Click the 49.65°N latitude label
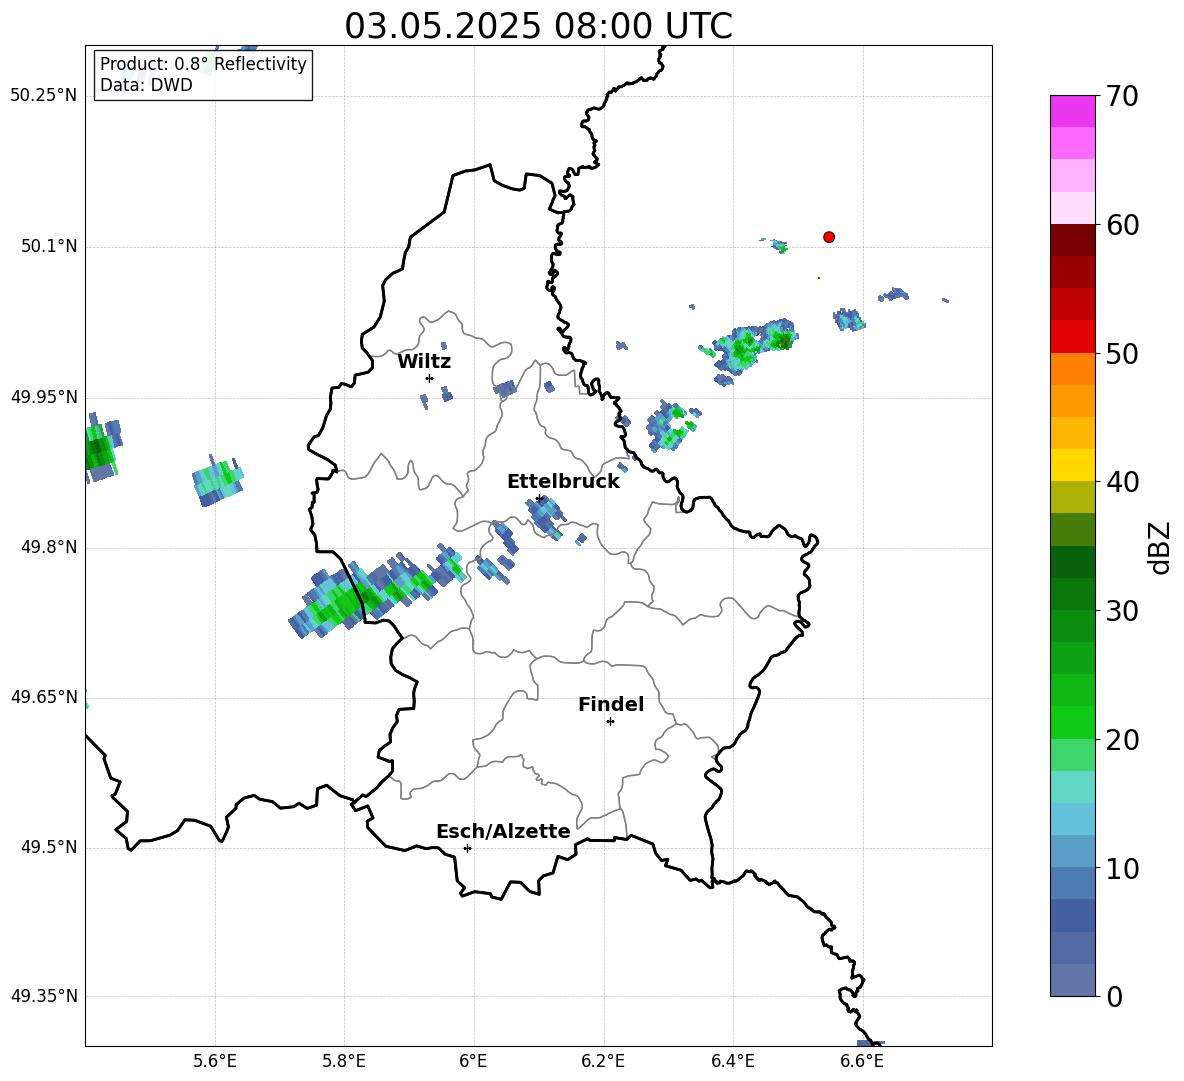Image resolution: width=1184 pixels, height=1081 pixels. point(44,696)
